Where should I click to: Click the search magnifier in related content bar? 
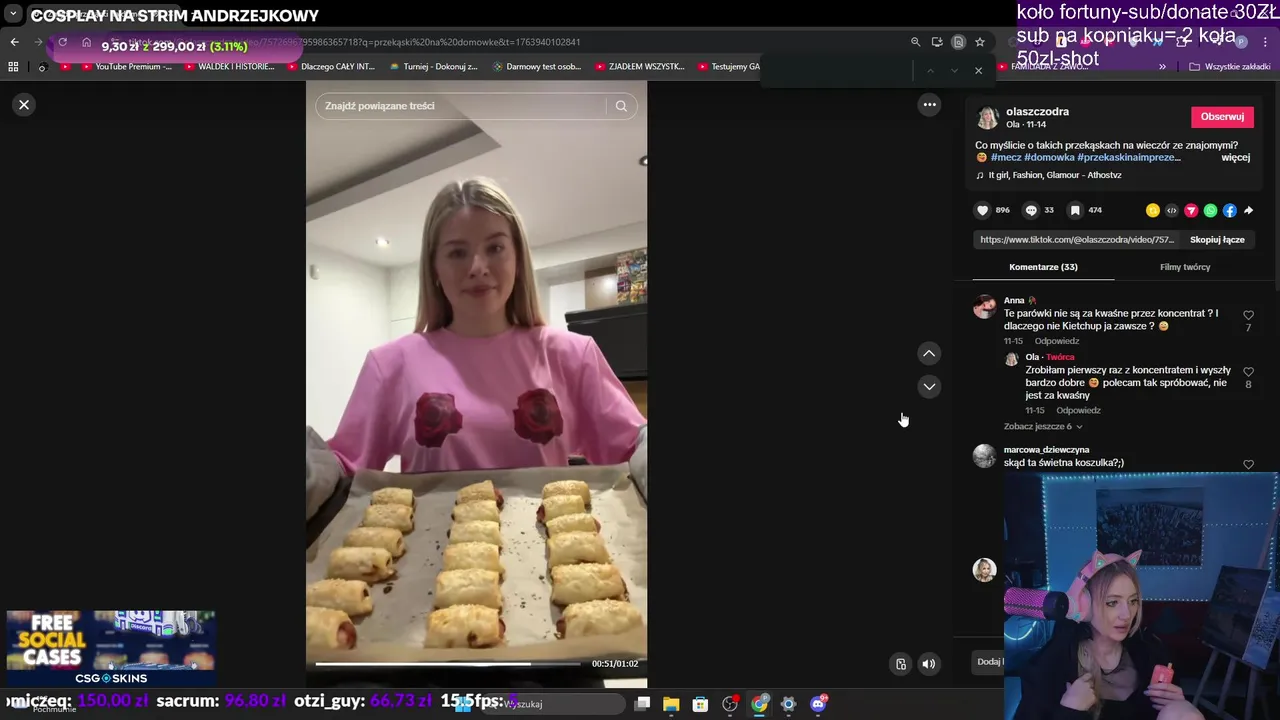tap(621, 106)
